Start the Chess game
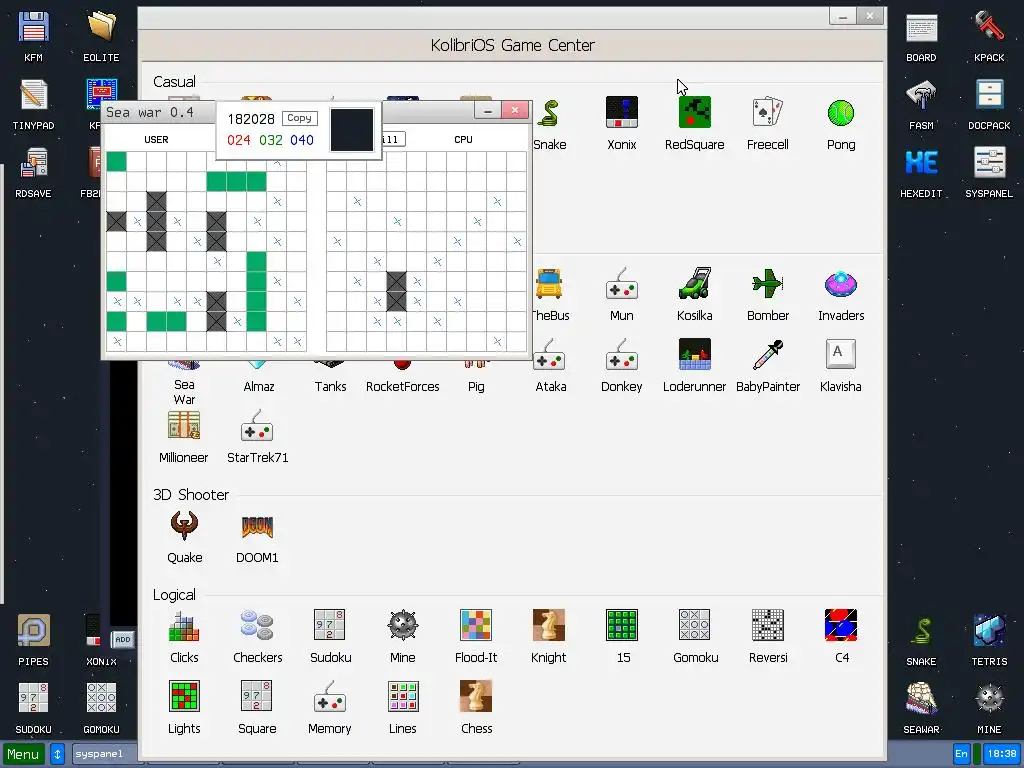 (476, 708)
